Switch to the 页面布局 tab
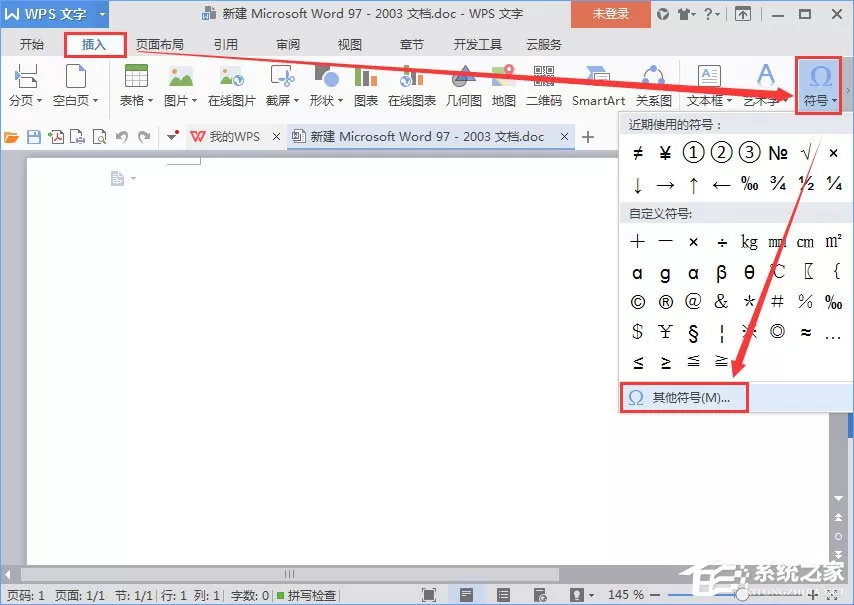The height and width of the screenshot is (605, 854). pyautogui.click(x=160, y=45)
